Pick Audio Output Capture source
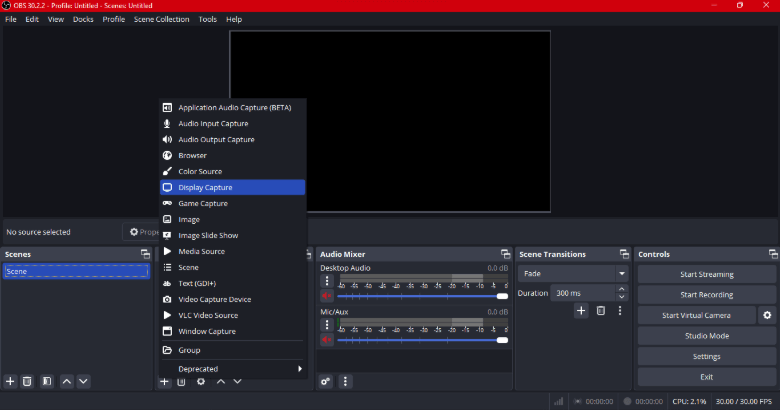This screenshot has width=780, height=410. pyautogui.click(x=232, y=139)
